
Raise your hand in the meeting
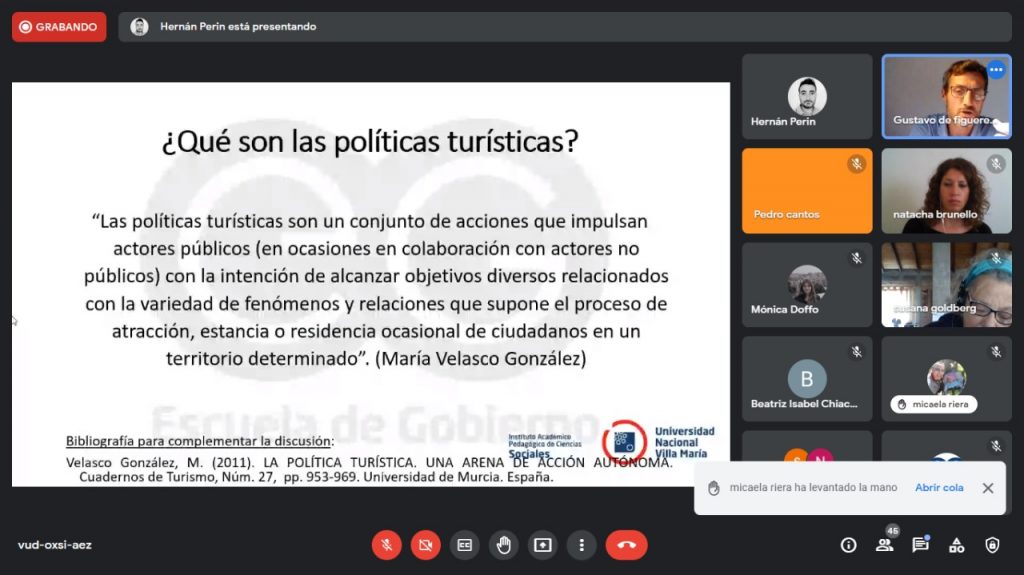[x=503, y=545]
